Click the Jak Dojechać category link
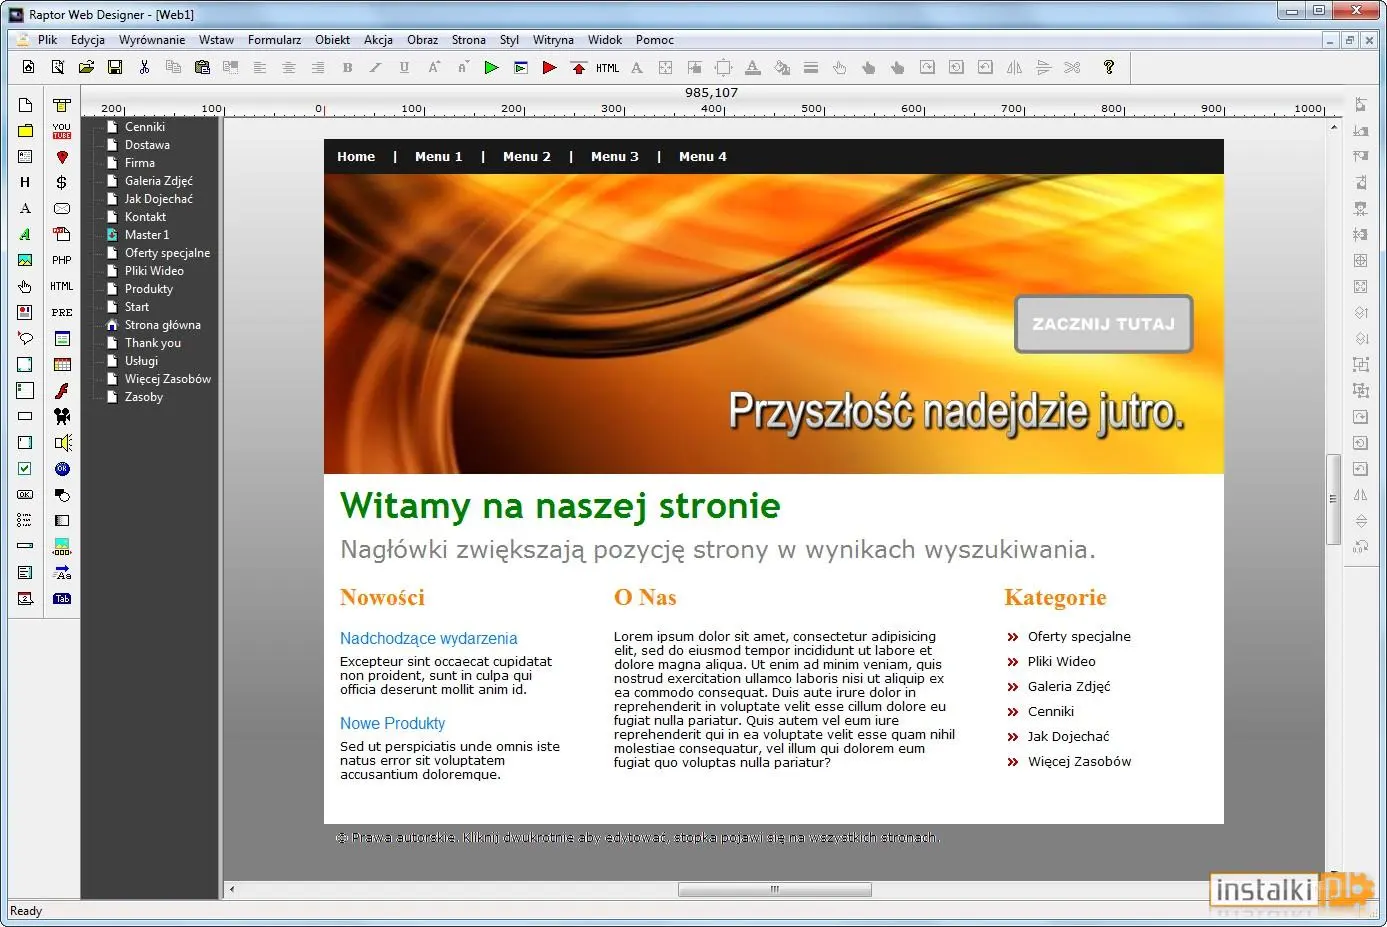 [1068, 736]
